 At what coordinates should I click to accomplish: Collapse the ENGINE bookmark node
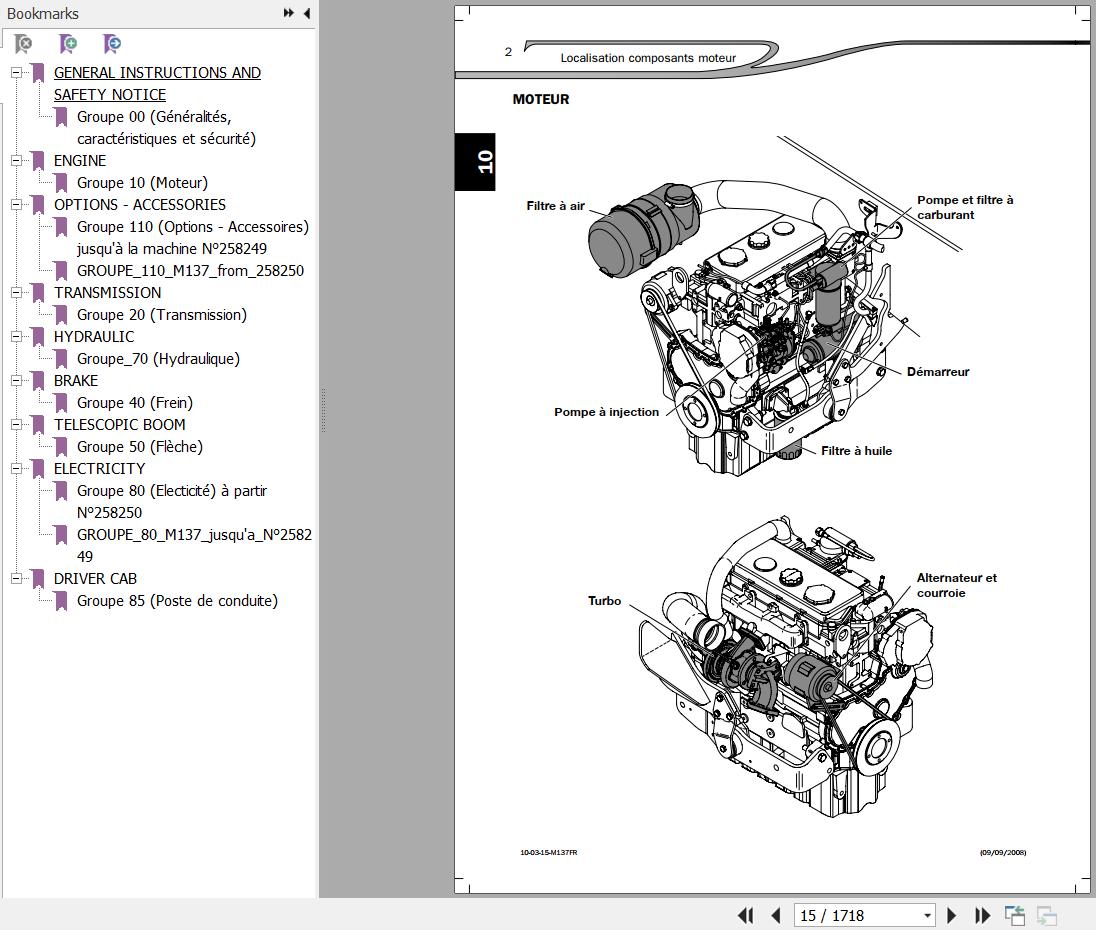[x=16, y=160]
